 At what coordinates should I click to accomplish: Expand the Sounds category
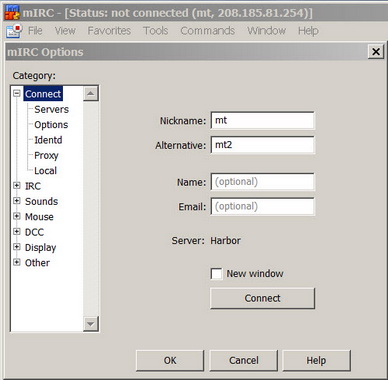coord(17,201)
